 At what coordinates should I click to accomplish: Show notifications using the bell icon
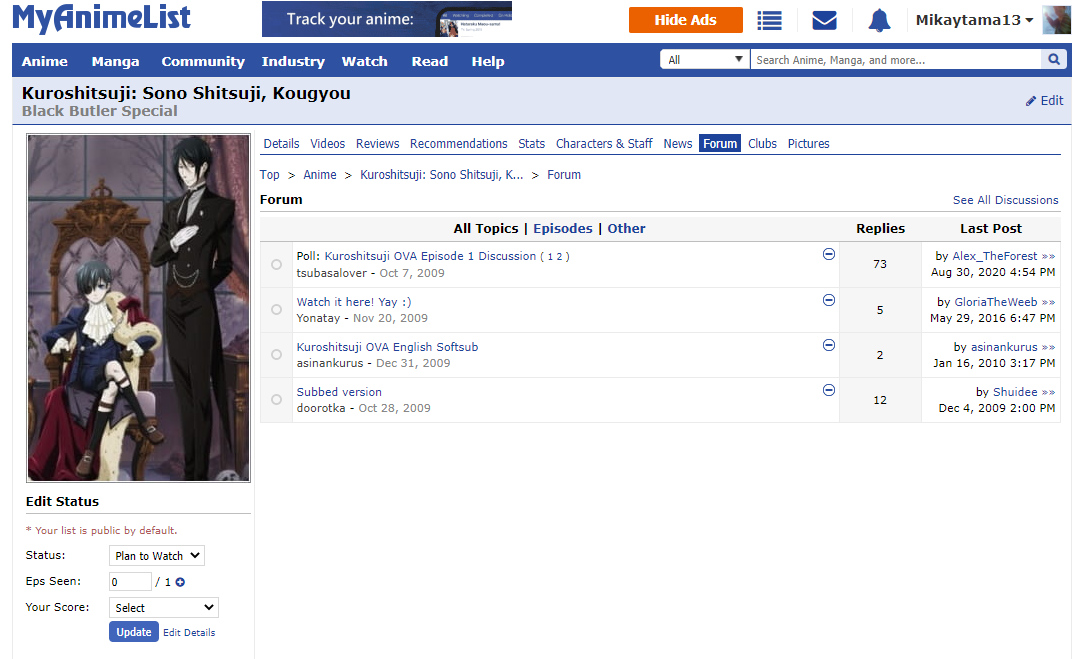(x=879, y=20)
